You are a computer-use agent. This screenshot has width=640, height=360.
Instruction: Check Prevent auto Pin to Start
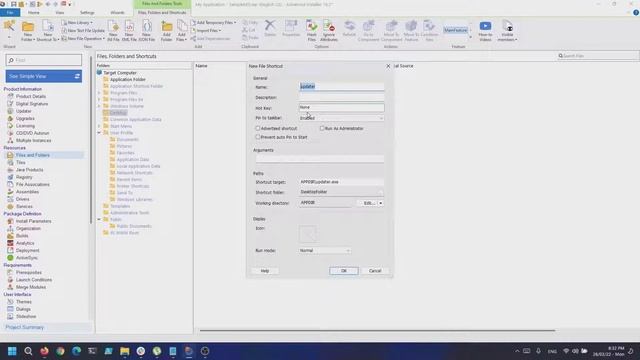[x=258, y=137]
